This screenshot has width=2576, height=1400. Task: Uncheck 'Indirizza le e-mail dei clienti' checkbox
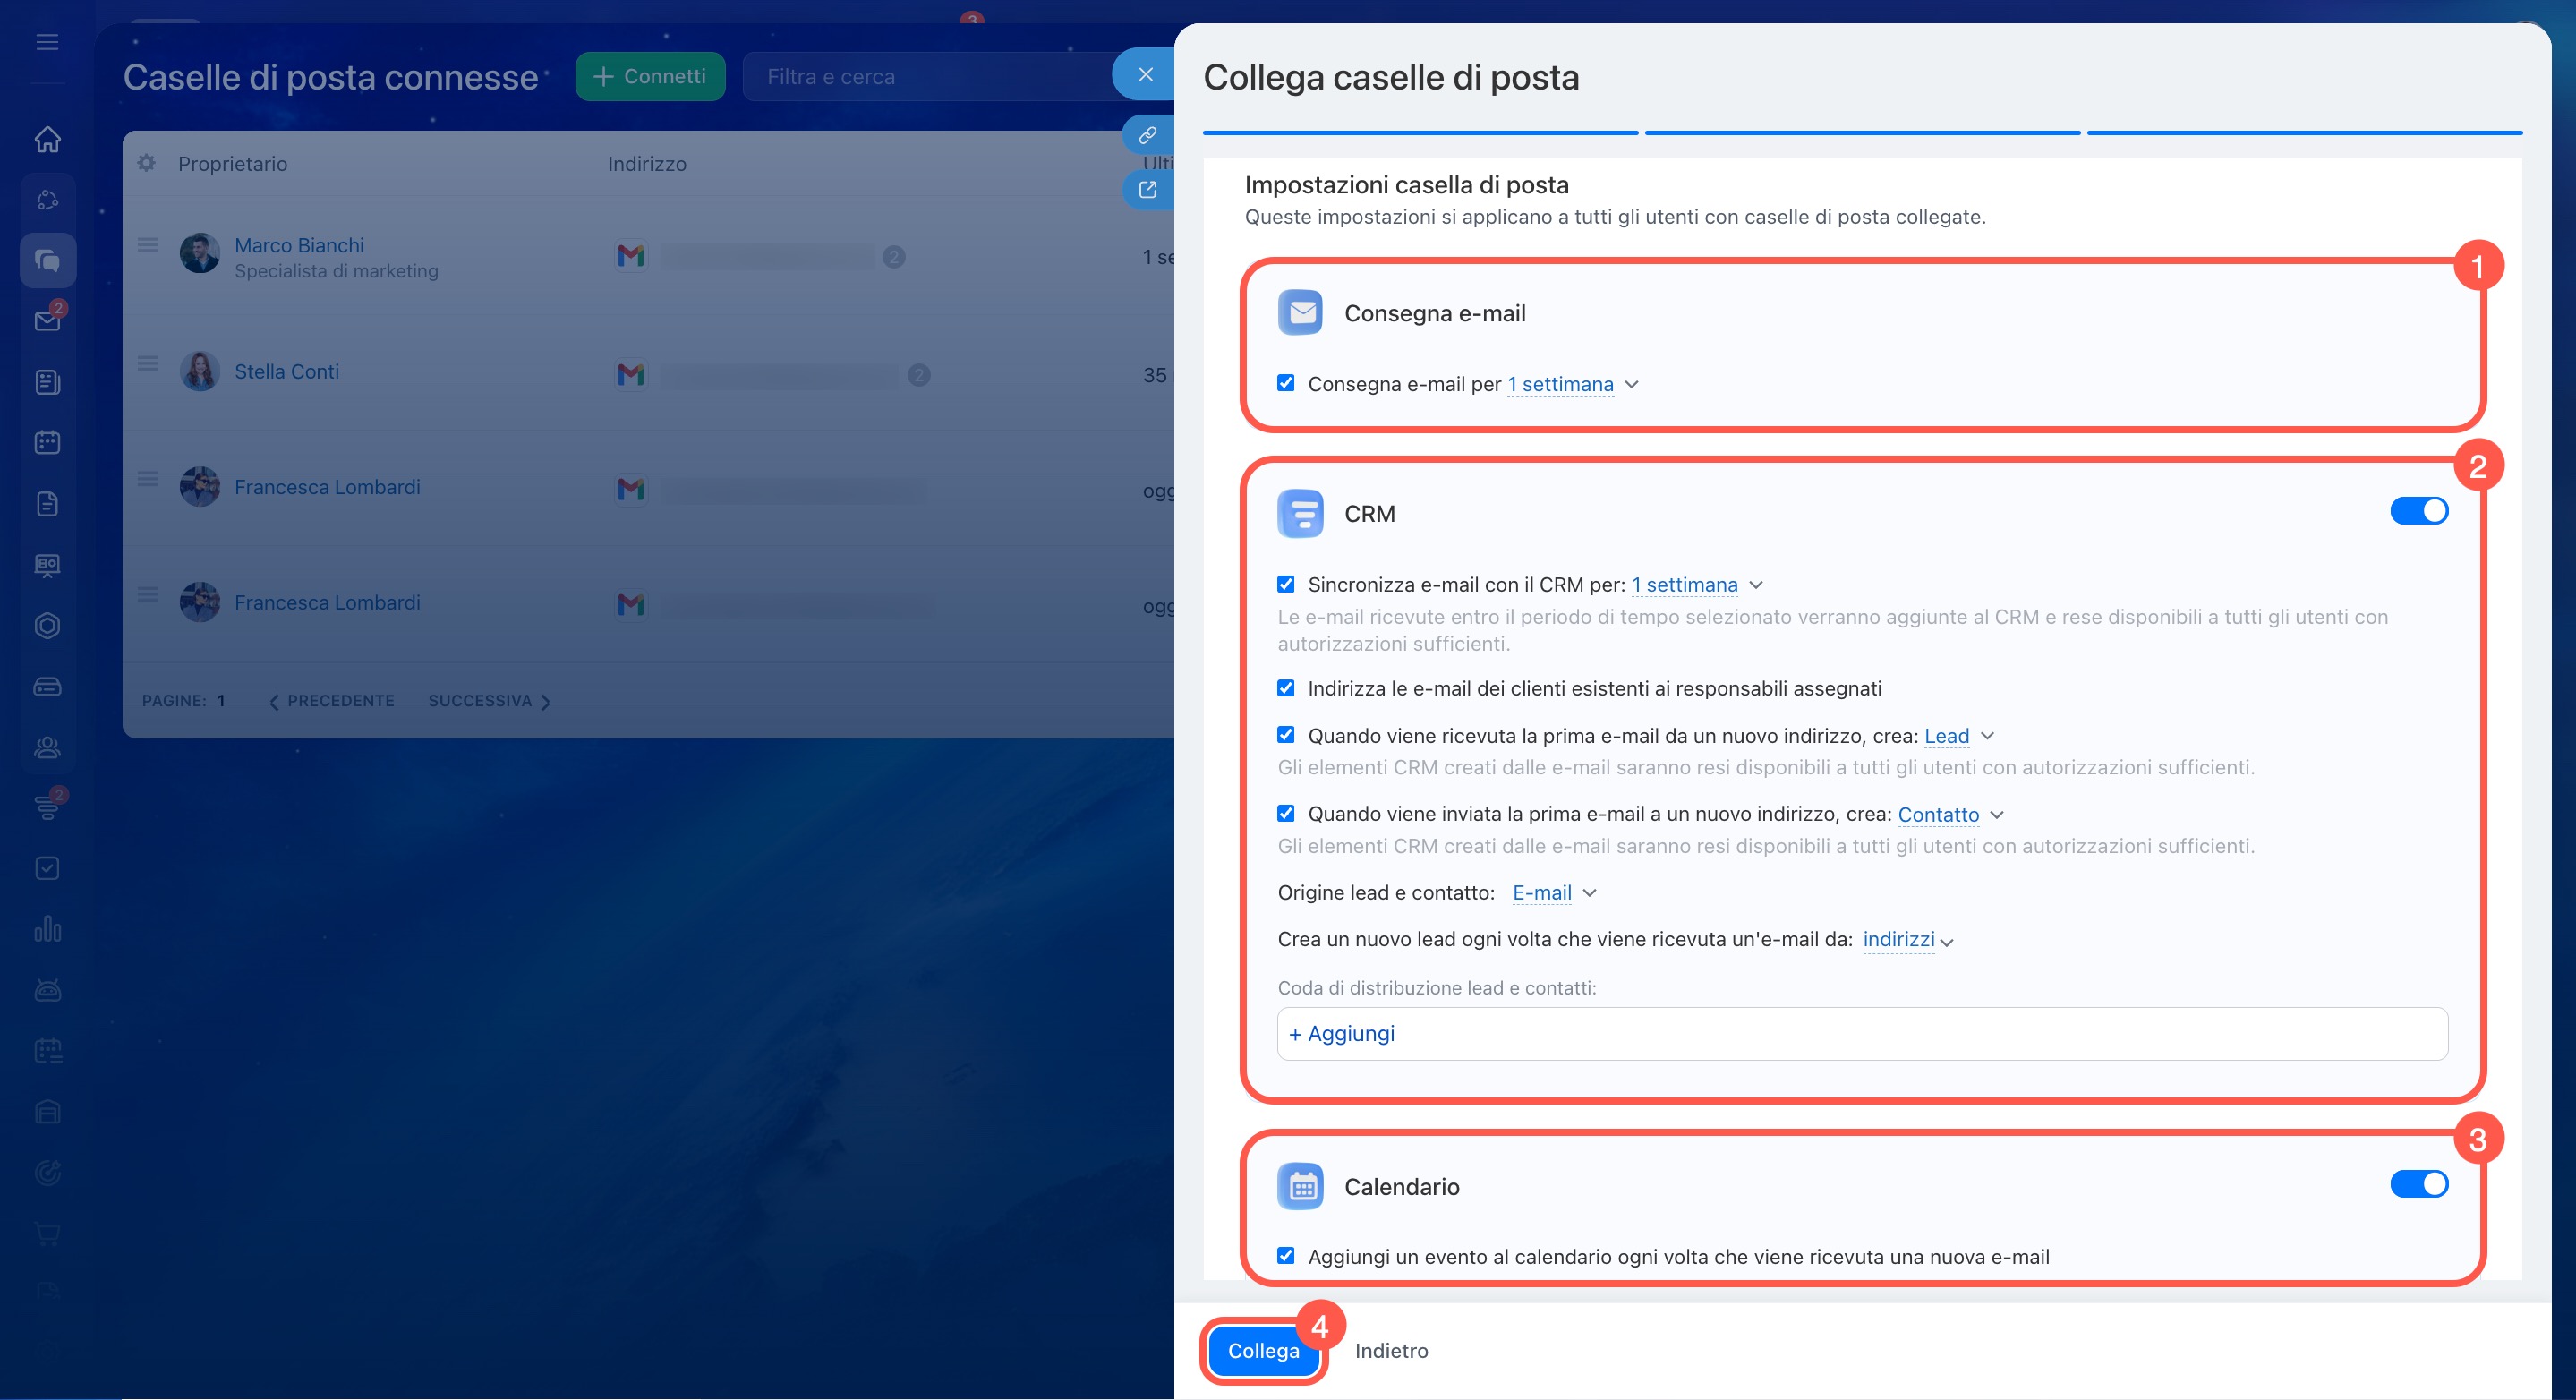coord(1286,688)
